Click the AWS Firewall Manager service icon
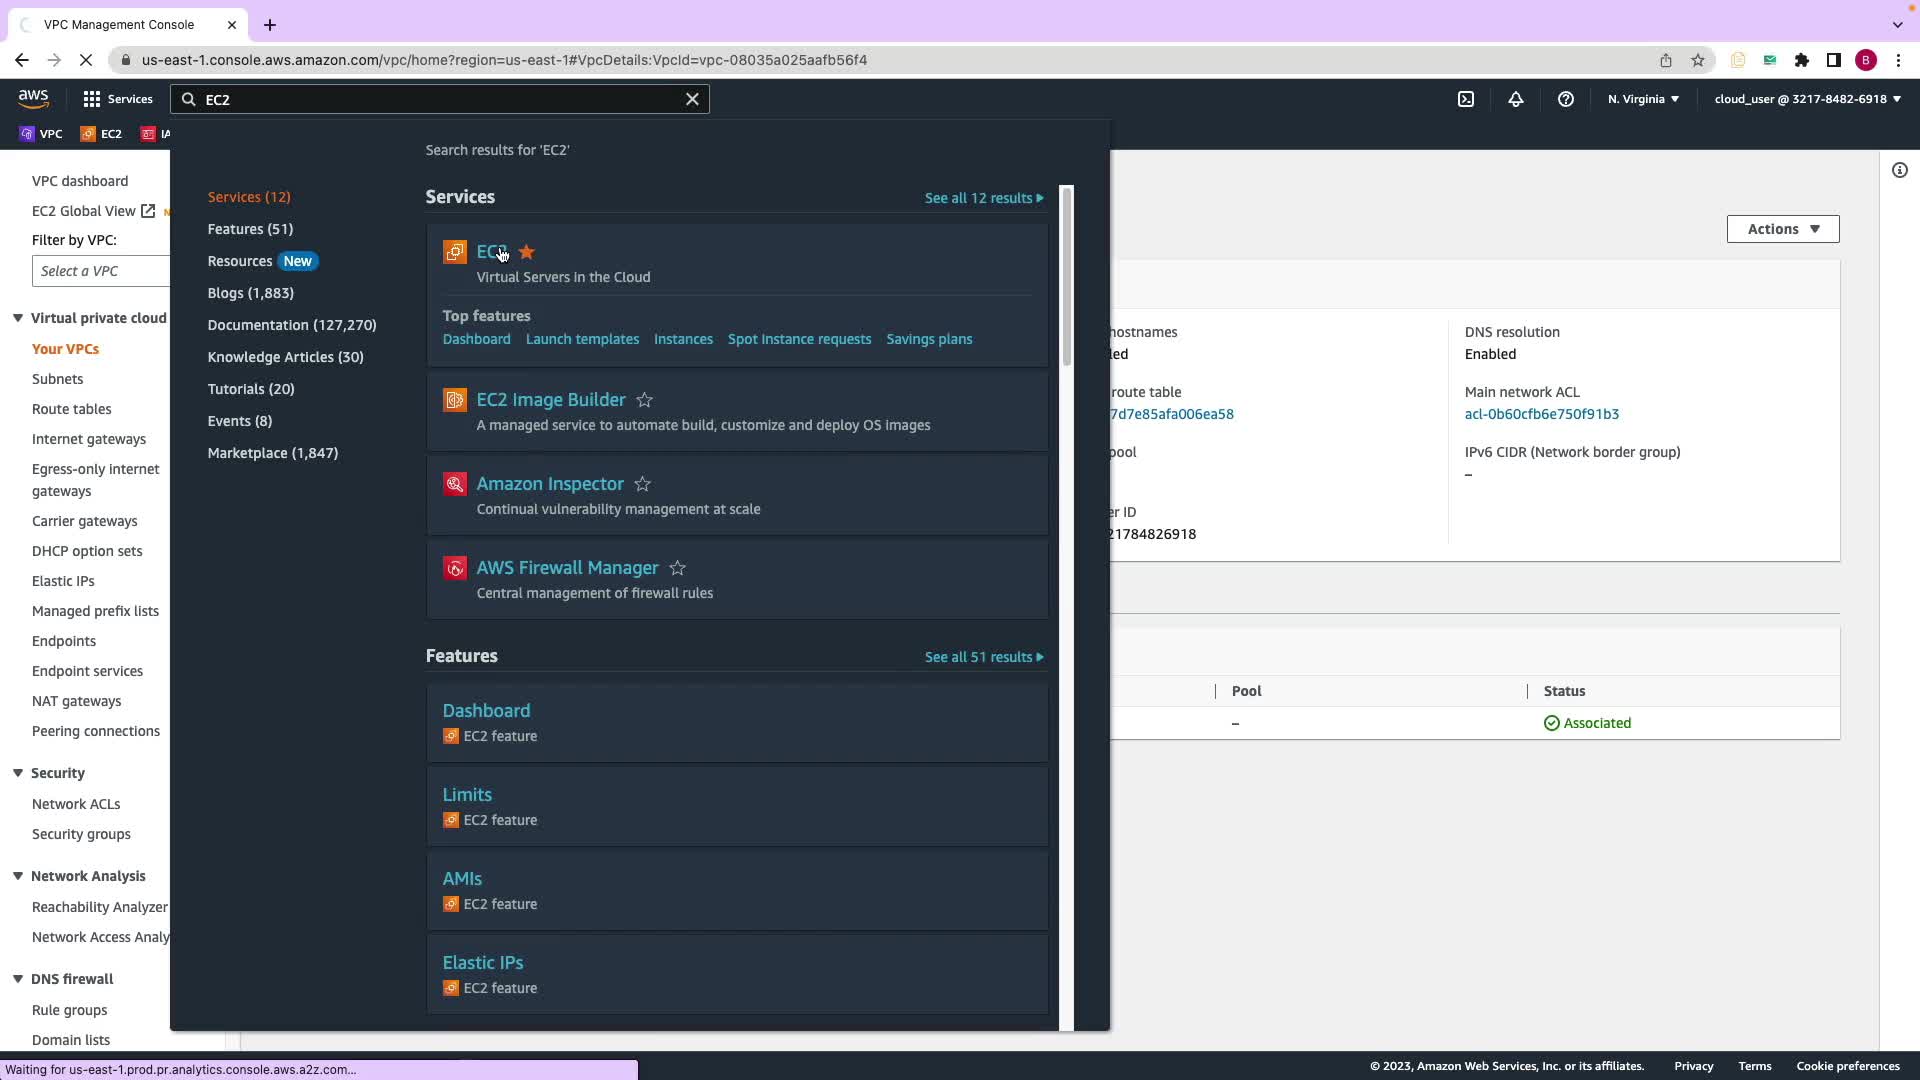 click(x=455, y=568)
